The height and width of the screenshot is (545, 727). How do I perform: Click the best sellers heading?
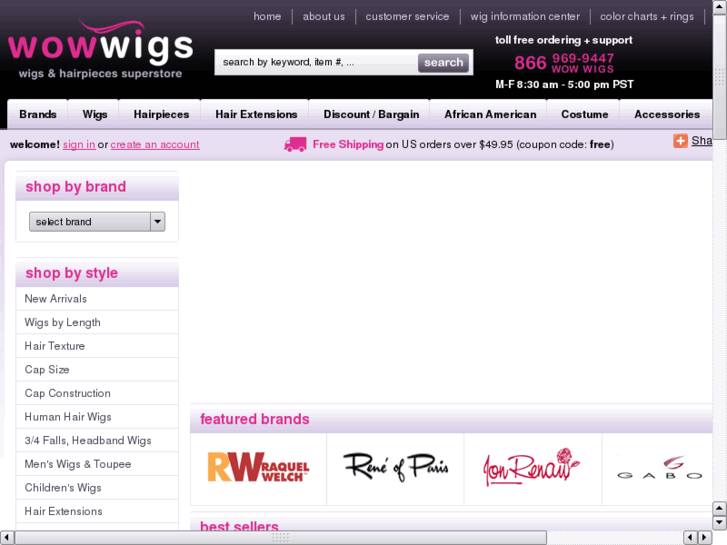pos(239,525)
